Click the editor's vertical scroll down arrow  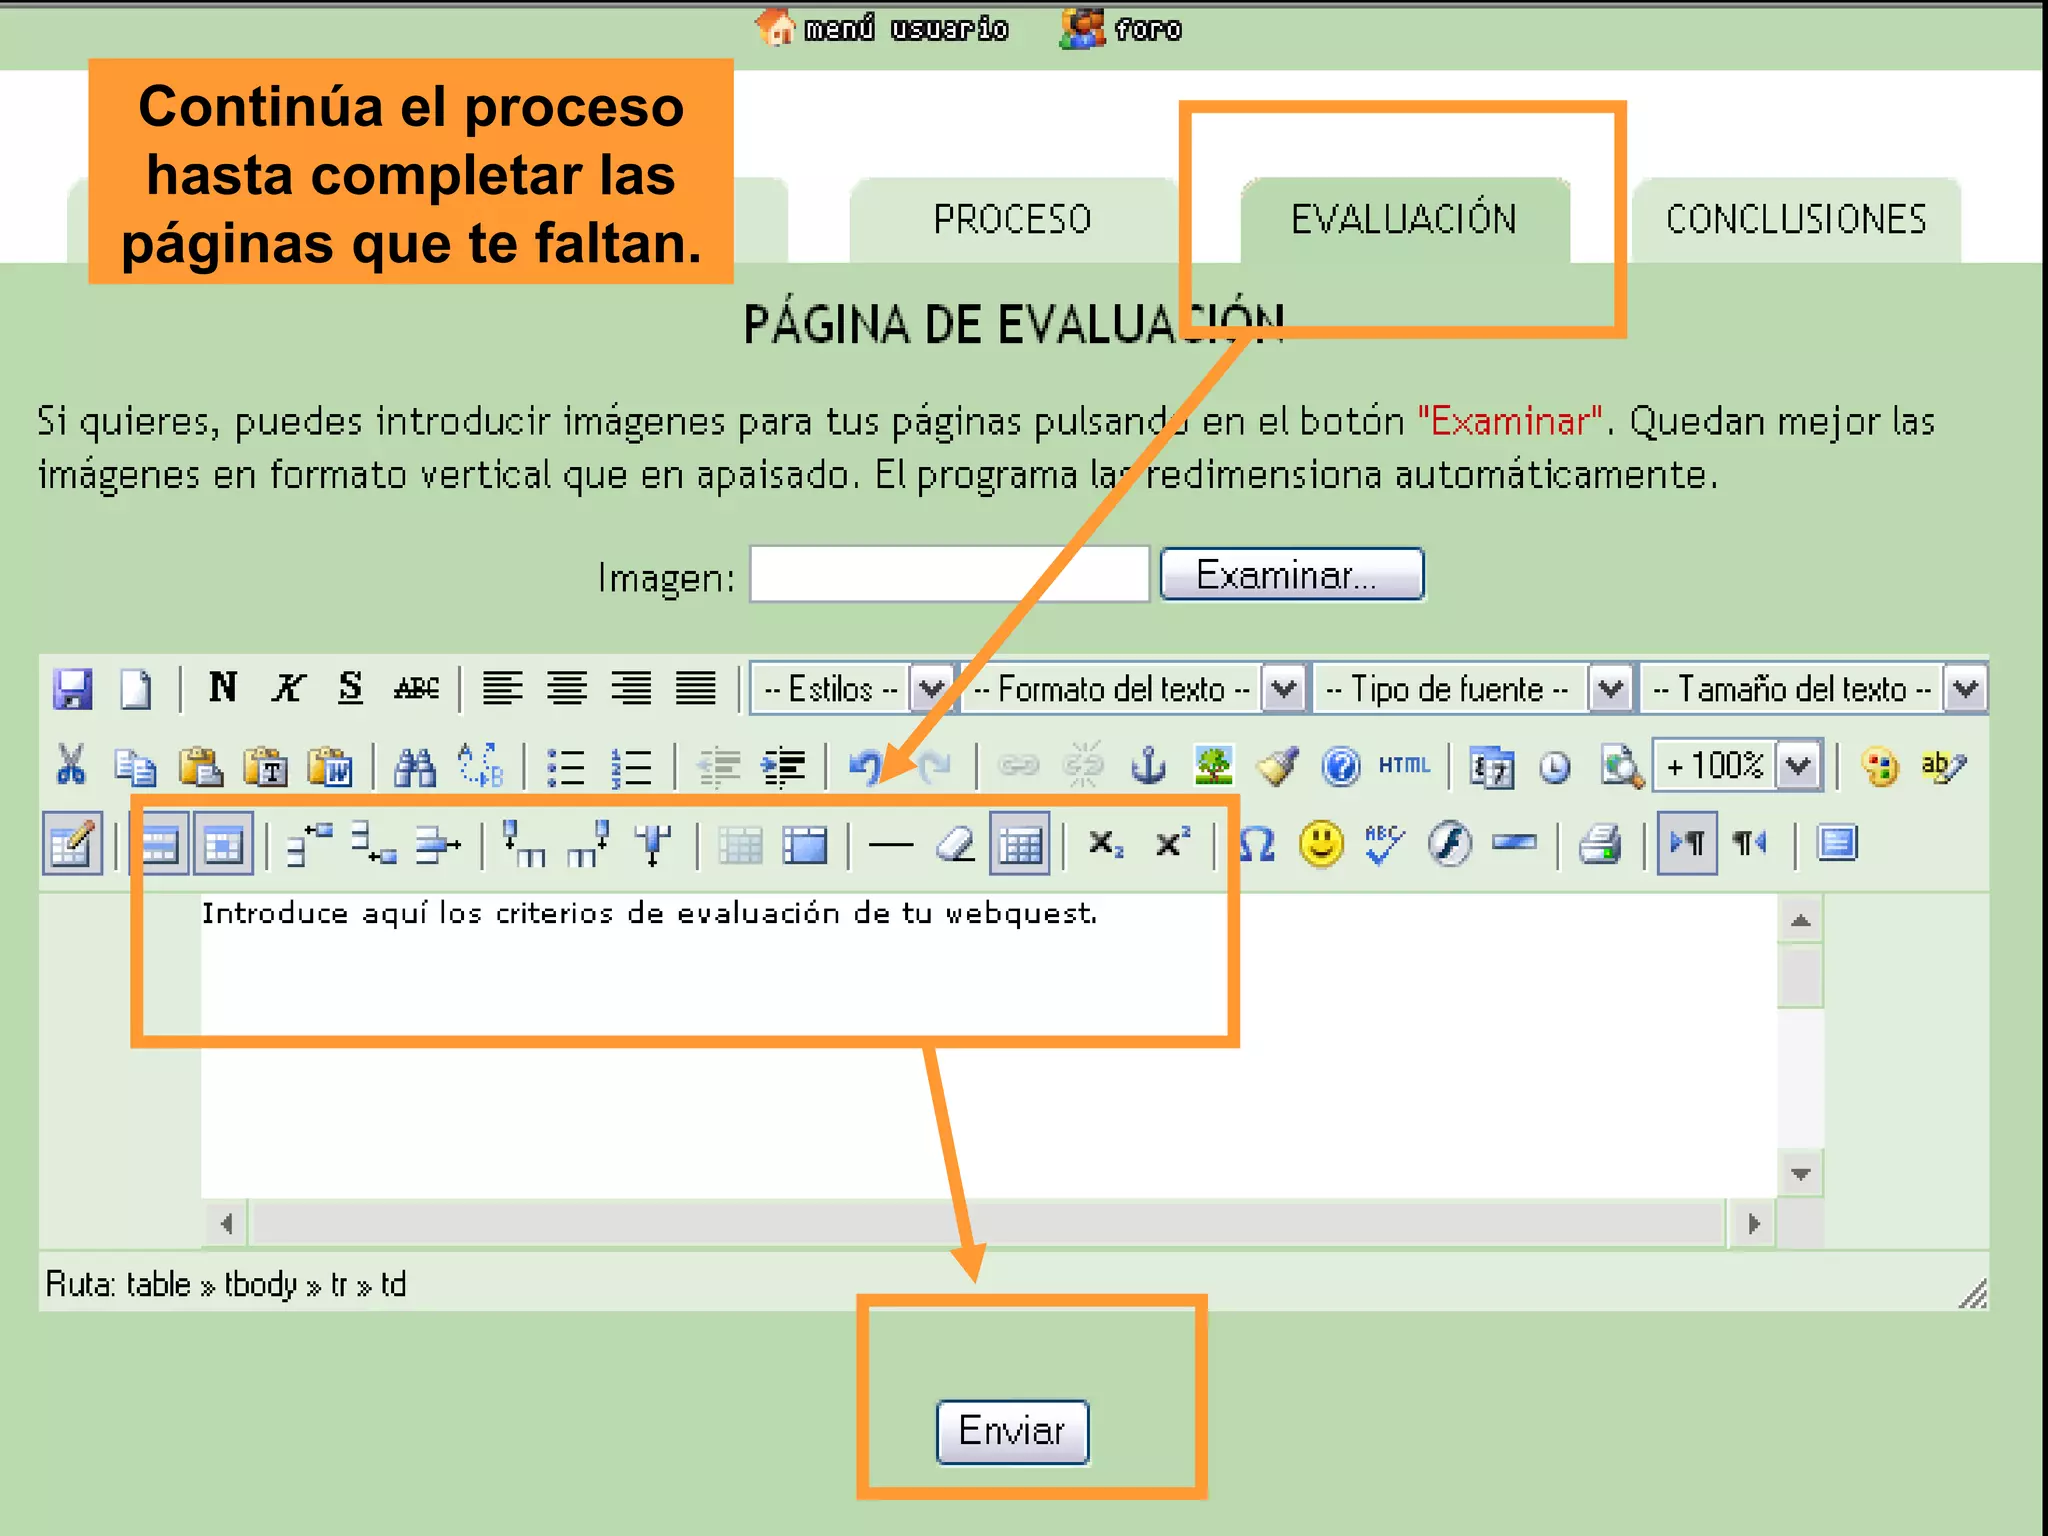1801,1174
